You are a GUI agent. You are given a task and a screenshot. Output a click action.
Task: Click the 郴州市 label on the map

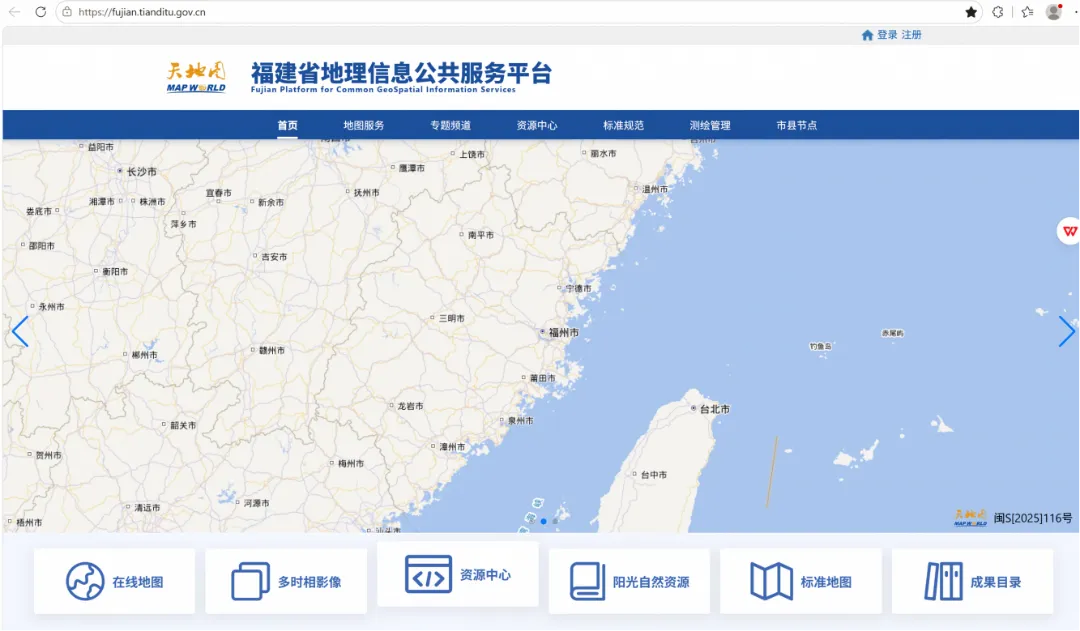145,355
